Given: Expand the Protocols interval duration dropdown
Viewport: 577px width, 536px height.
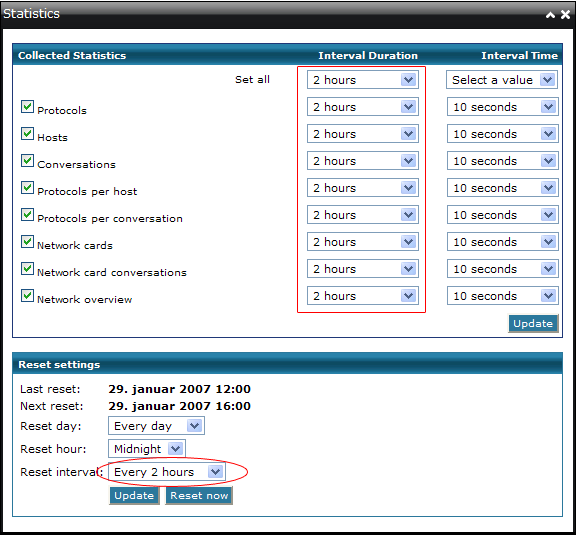Looking at the screenshot, I should (x=363, y=107).
